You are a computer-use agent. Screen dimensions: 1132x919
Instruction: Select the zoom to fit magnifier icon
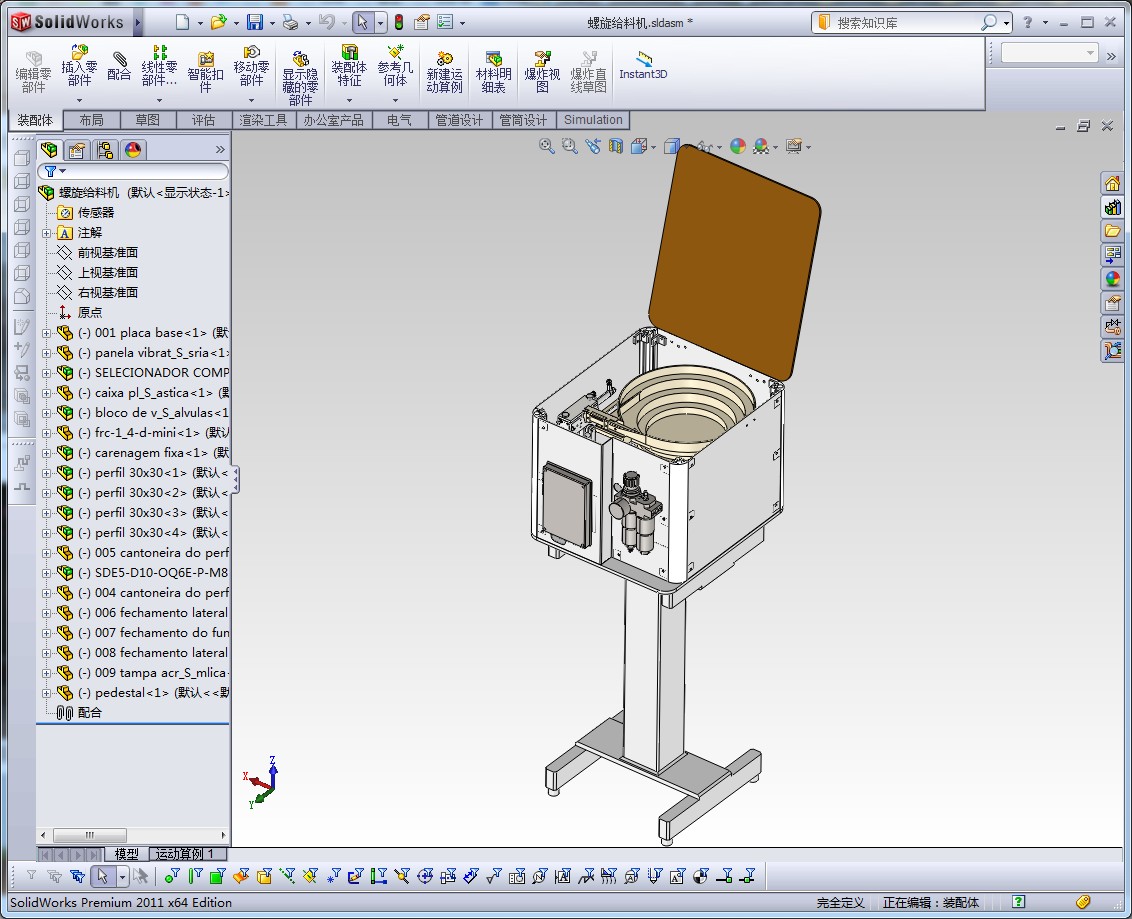pos(547,147)
